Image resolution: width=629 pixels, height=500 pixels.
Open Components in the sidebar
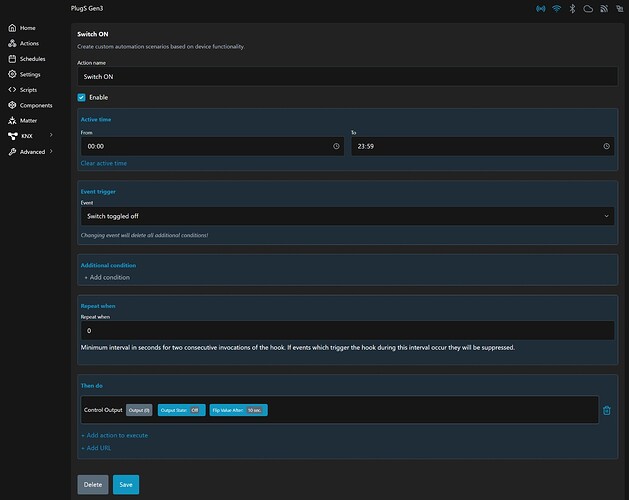pyautogui.click(x=36, y=106)
